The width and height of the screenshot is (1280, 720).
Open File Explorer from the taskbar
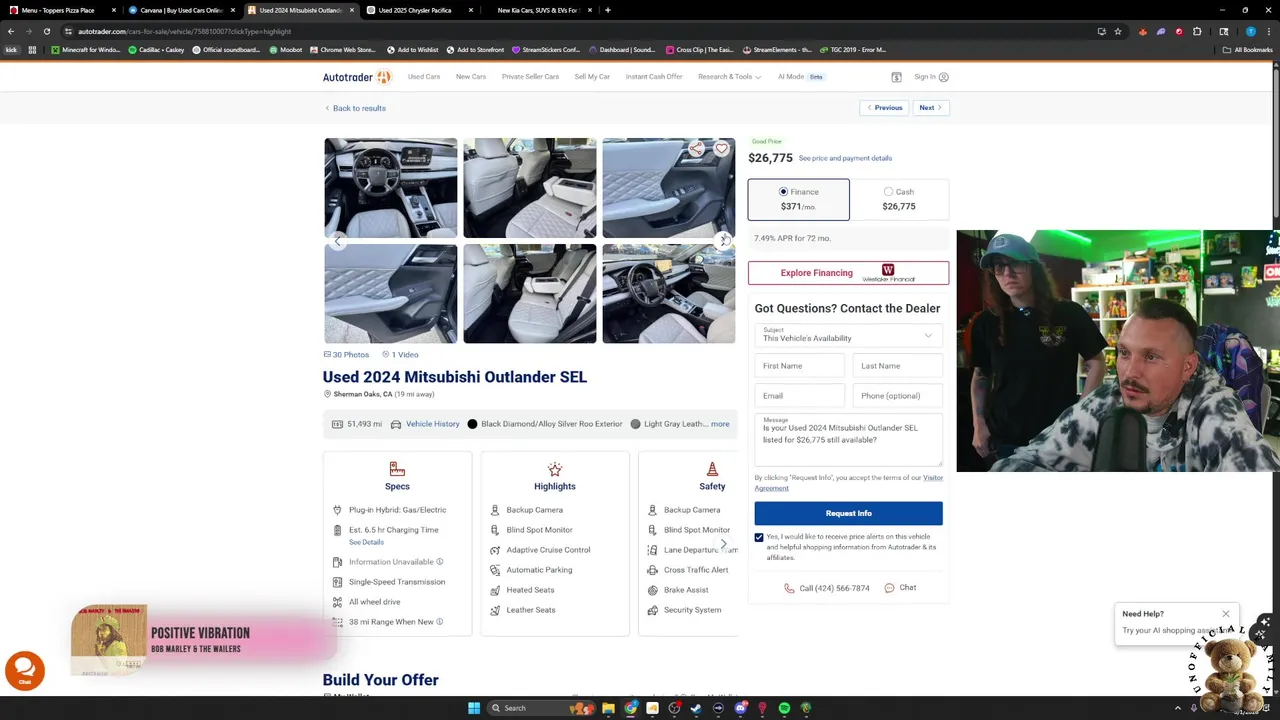pos(608,708)
